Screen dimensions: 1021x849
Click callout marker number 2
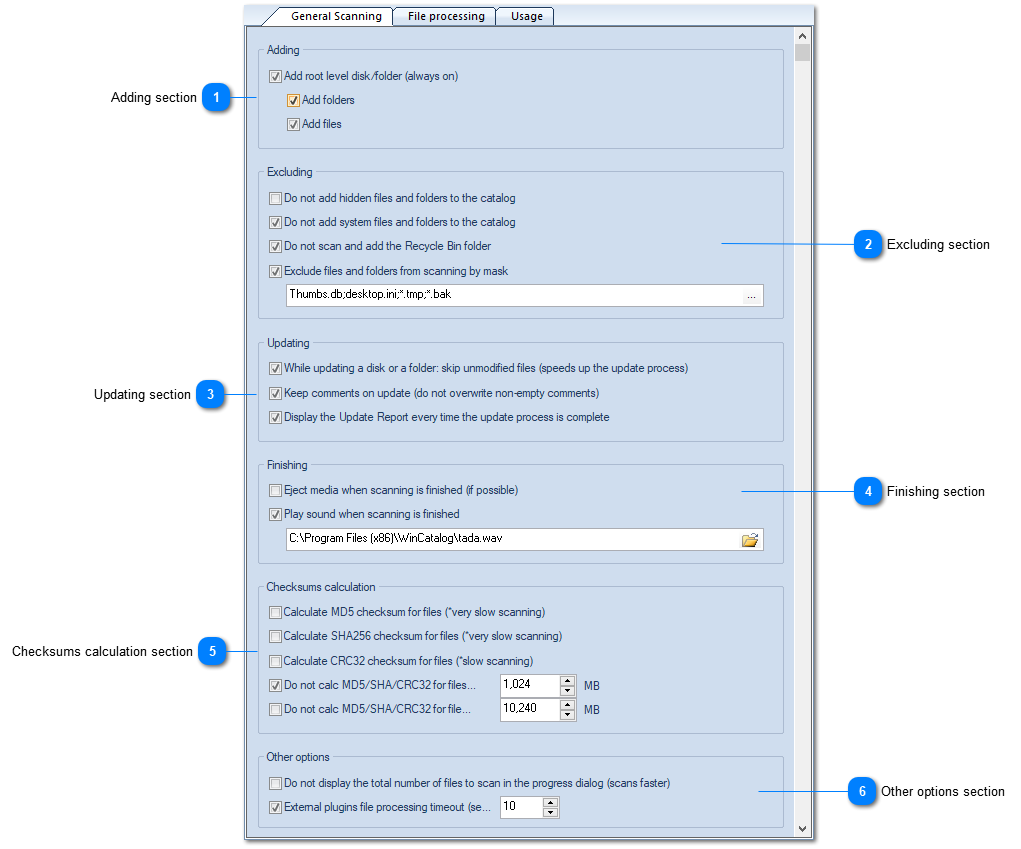pos(868,245)
